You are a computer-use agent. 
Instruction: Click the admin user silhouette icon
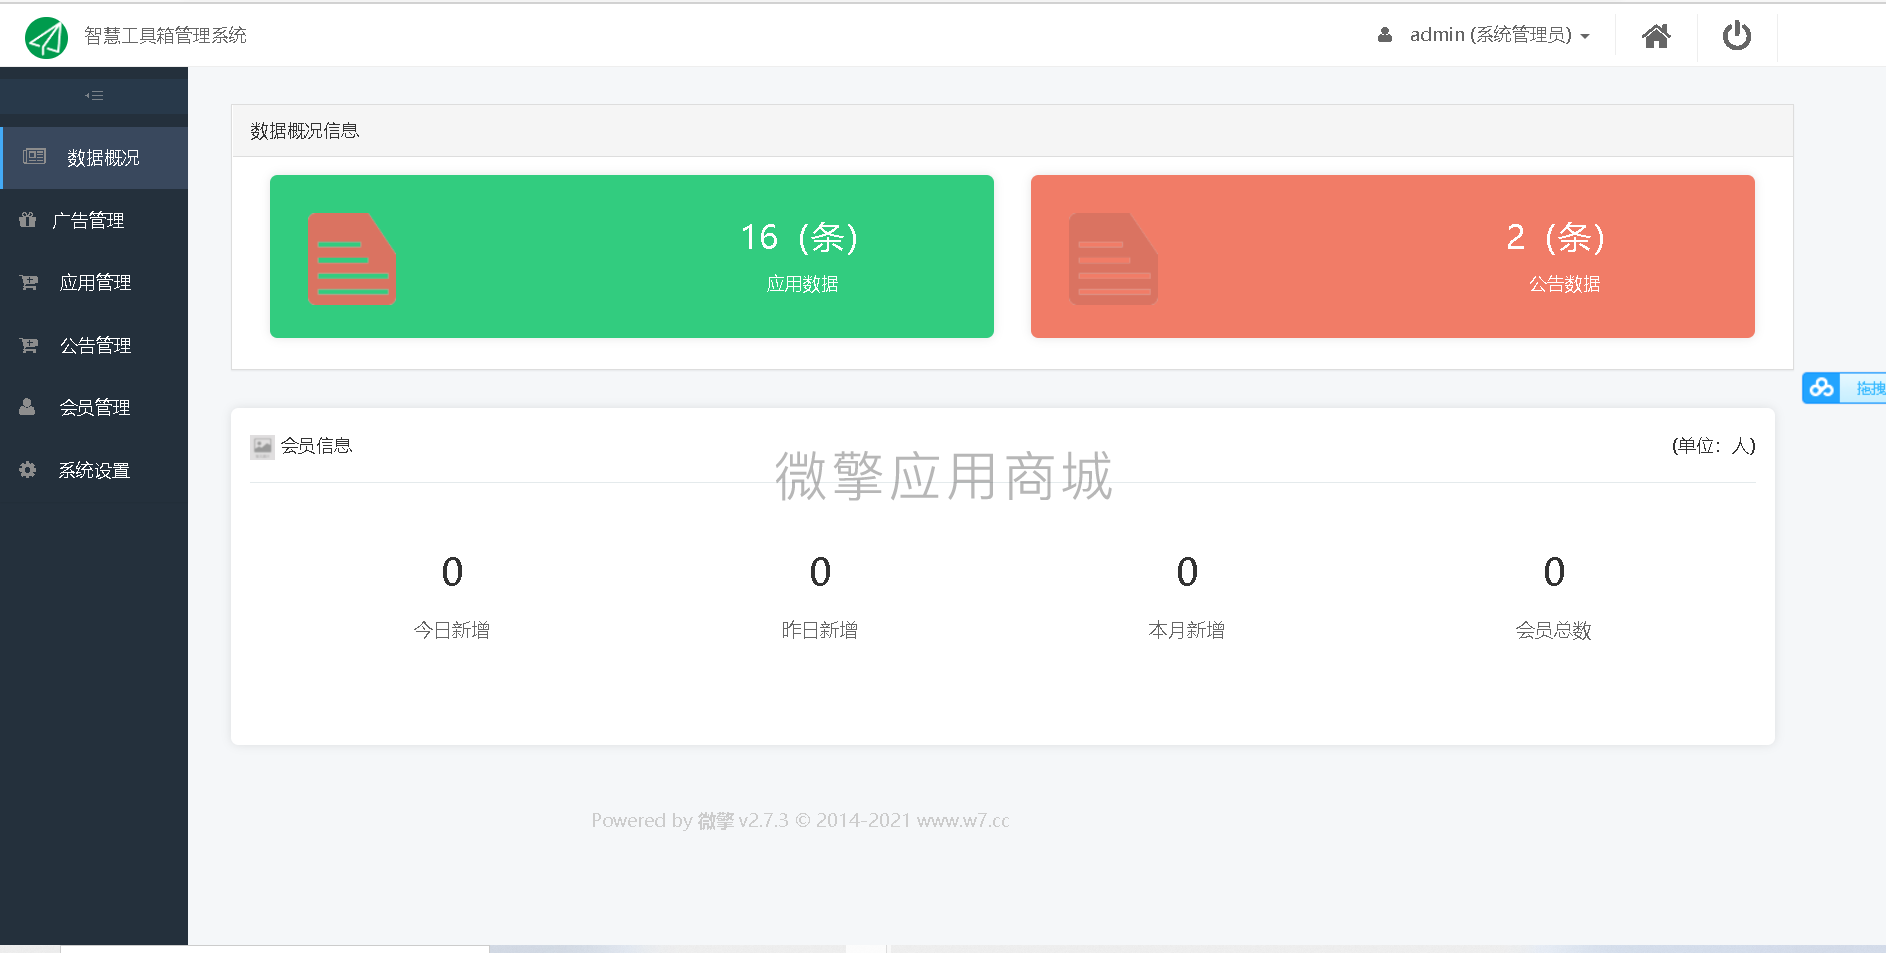[1385, 34]
